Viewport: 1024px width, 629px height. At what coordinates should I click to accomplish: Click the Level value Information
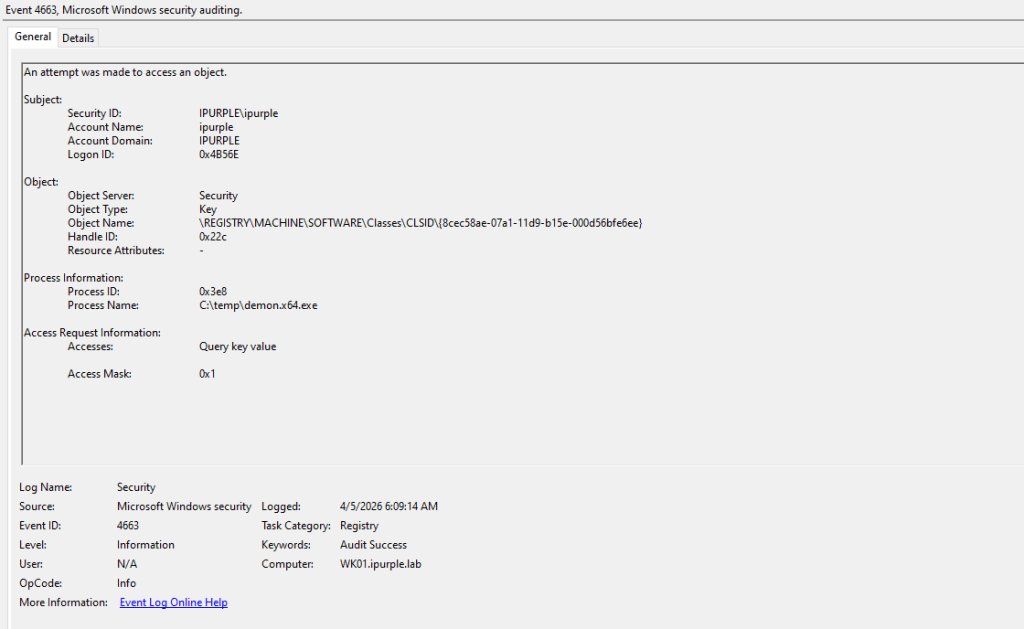coord(146,545)
